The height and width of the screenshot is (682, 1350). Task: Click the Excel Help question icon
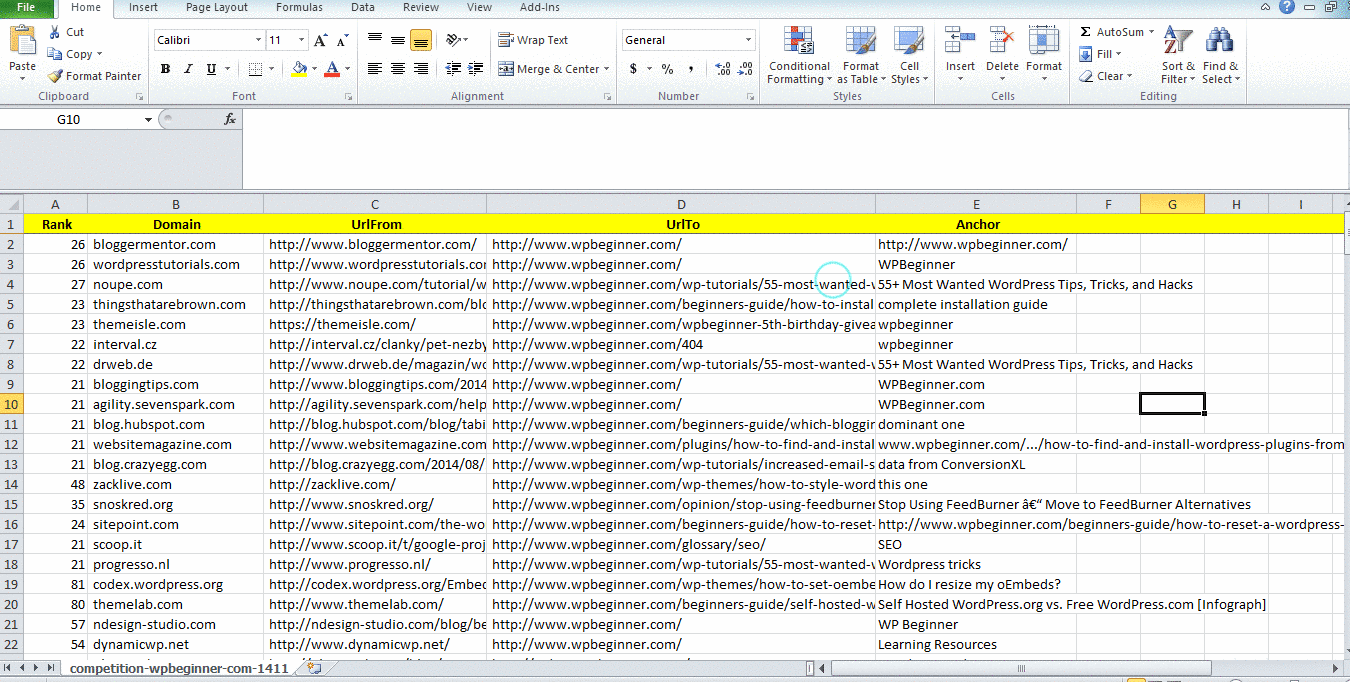tap(1287, 7)
